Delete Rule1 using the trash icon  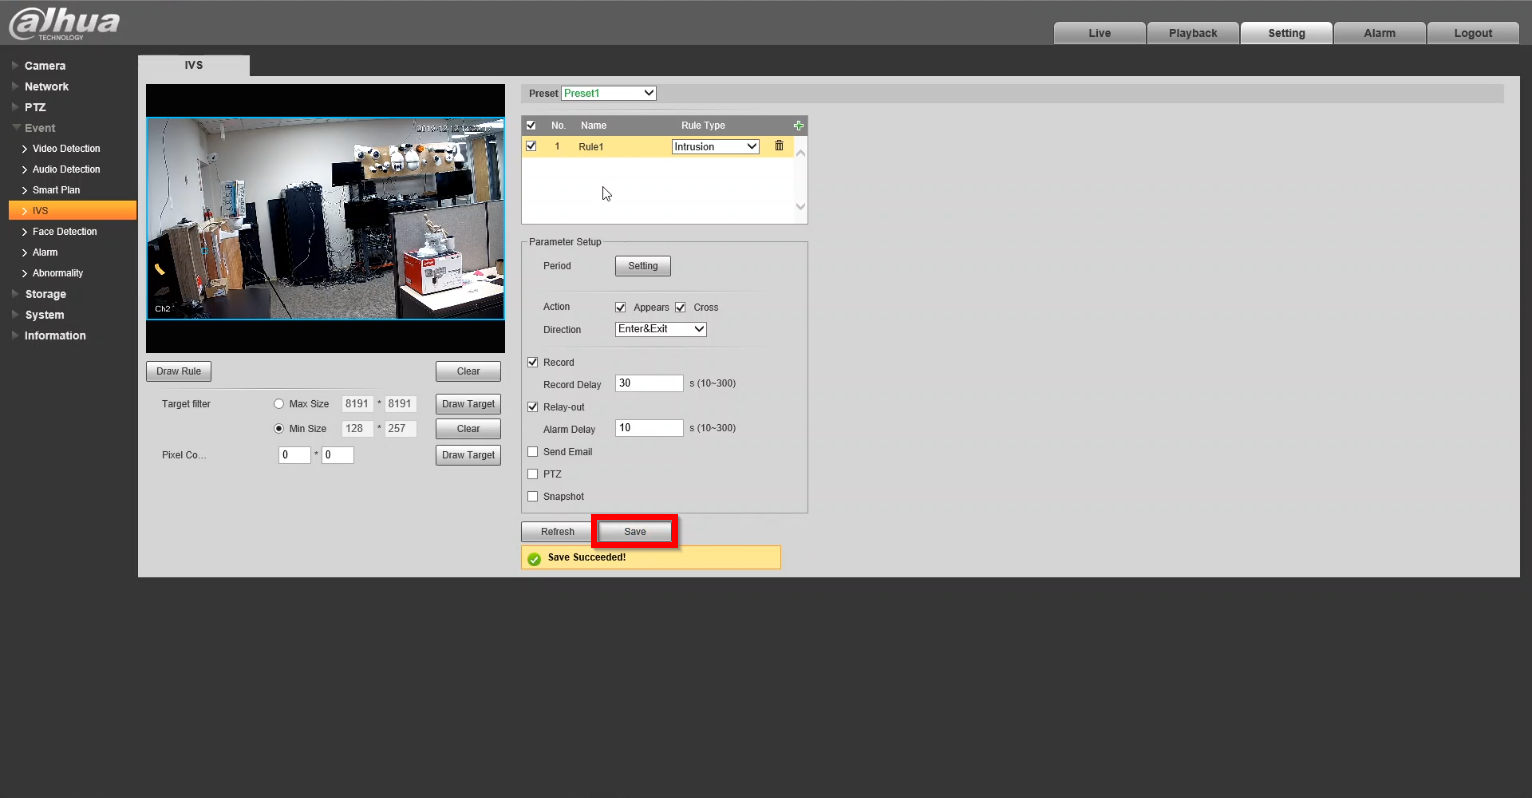[779, 146]
